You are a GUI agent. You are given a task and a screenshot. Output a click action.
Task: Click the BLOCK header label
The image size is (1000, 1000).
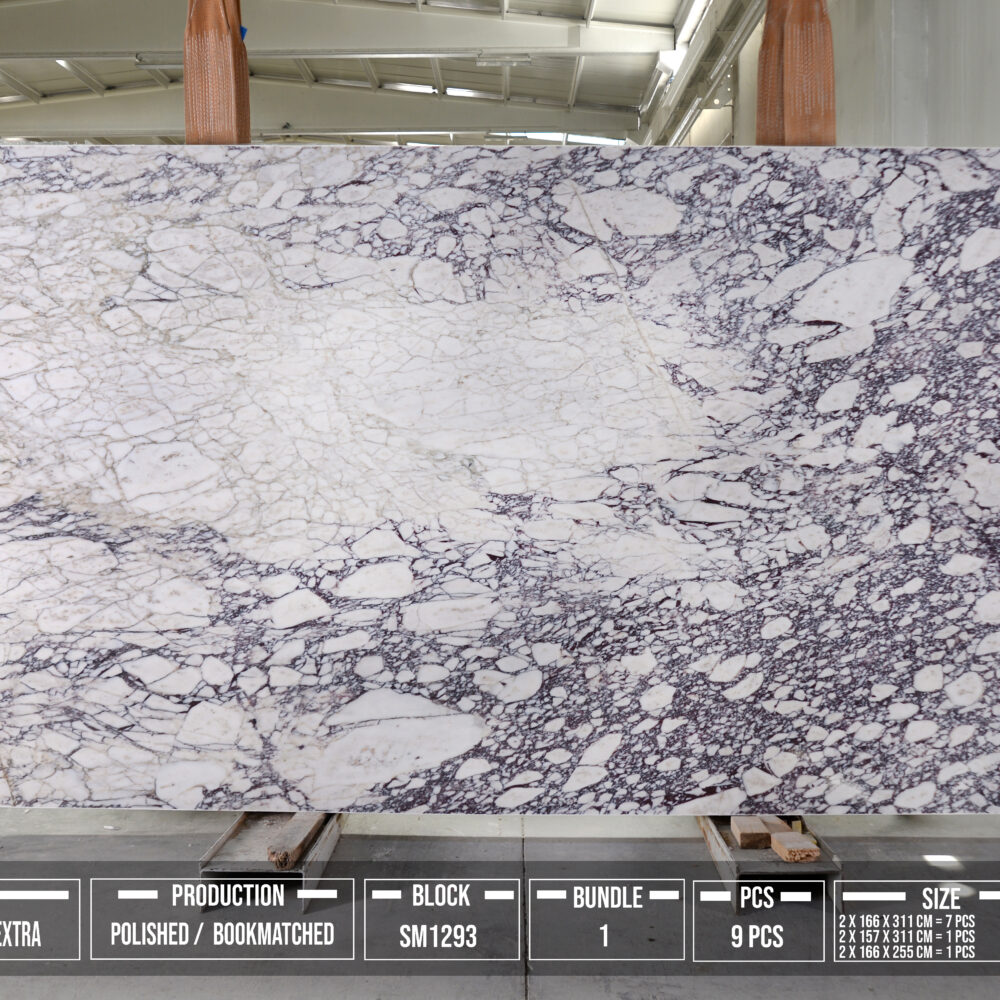(x=441, y=895)
